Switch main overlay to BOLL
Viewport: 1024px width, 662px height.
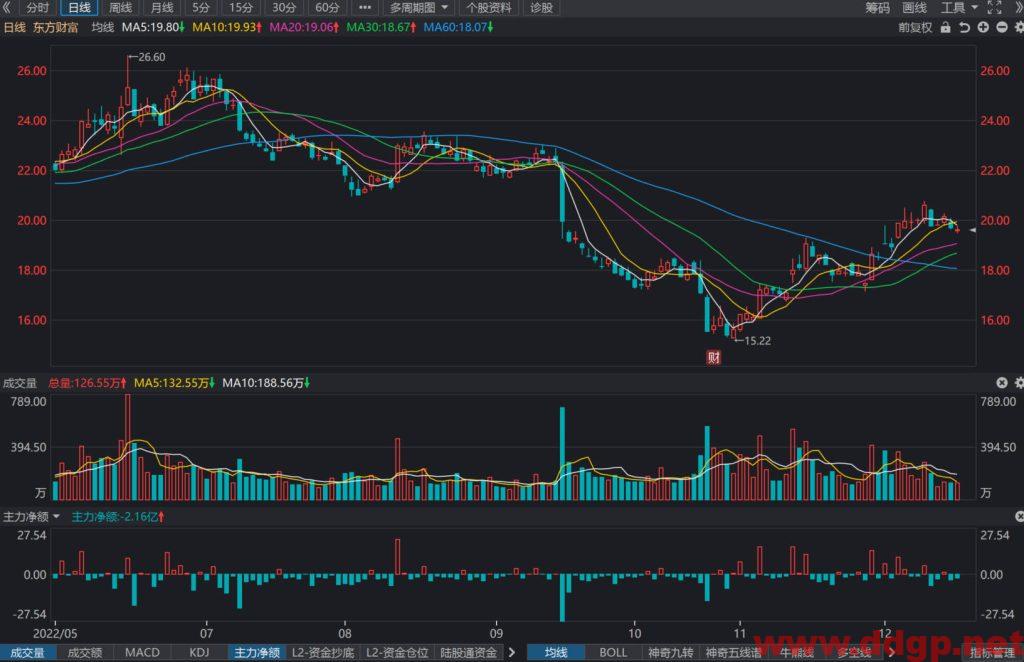(x=613, y=652)
